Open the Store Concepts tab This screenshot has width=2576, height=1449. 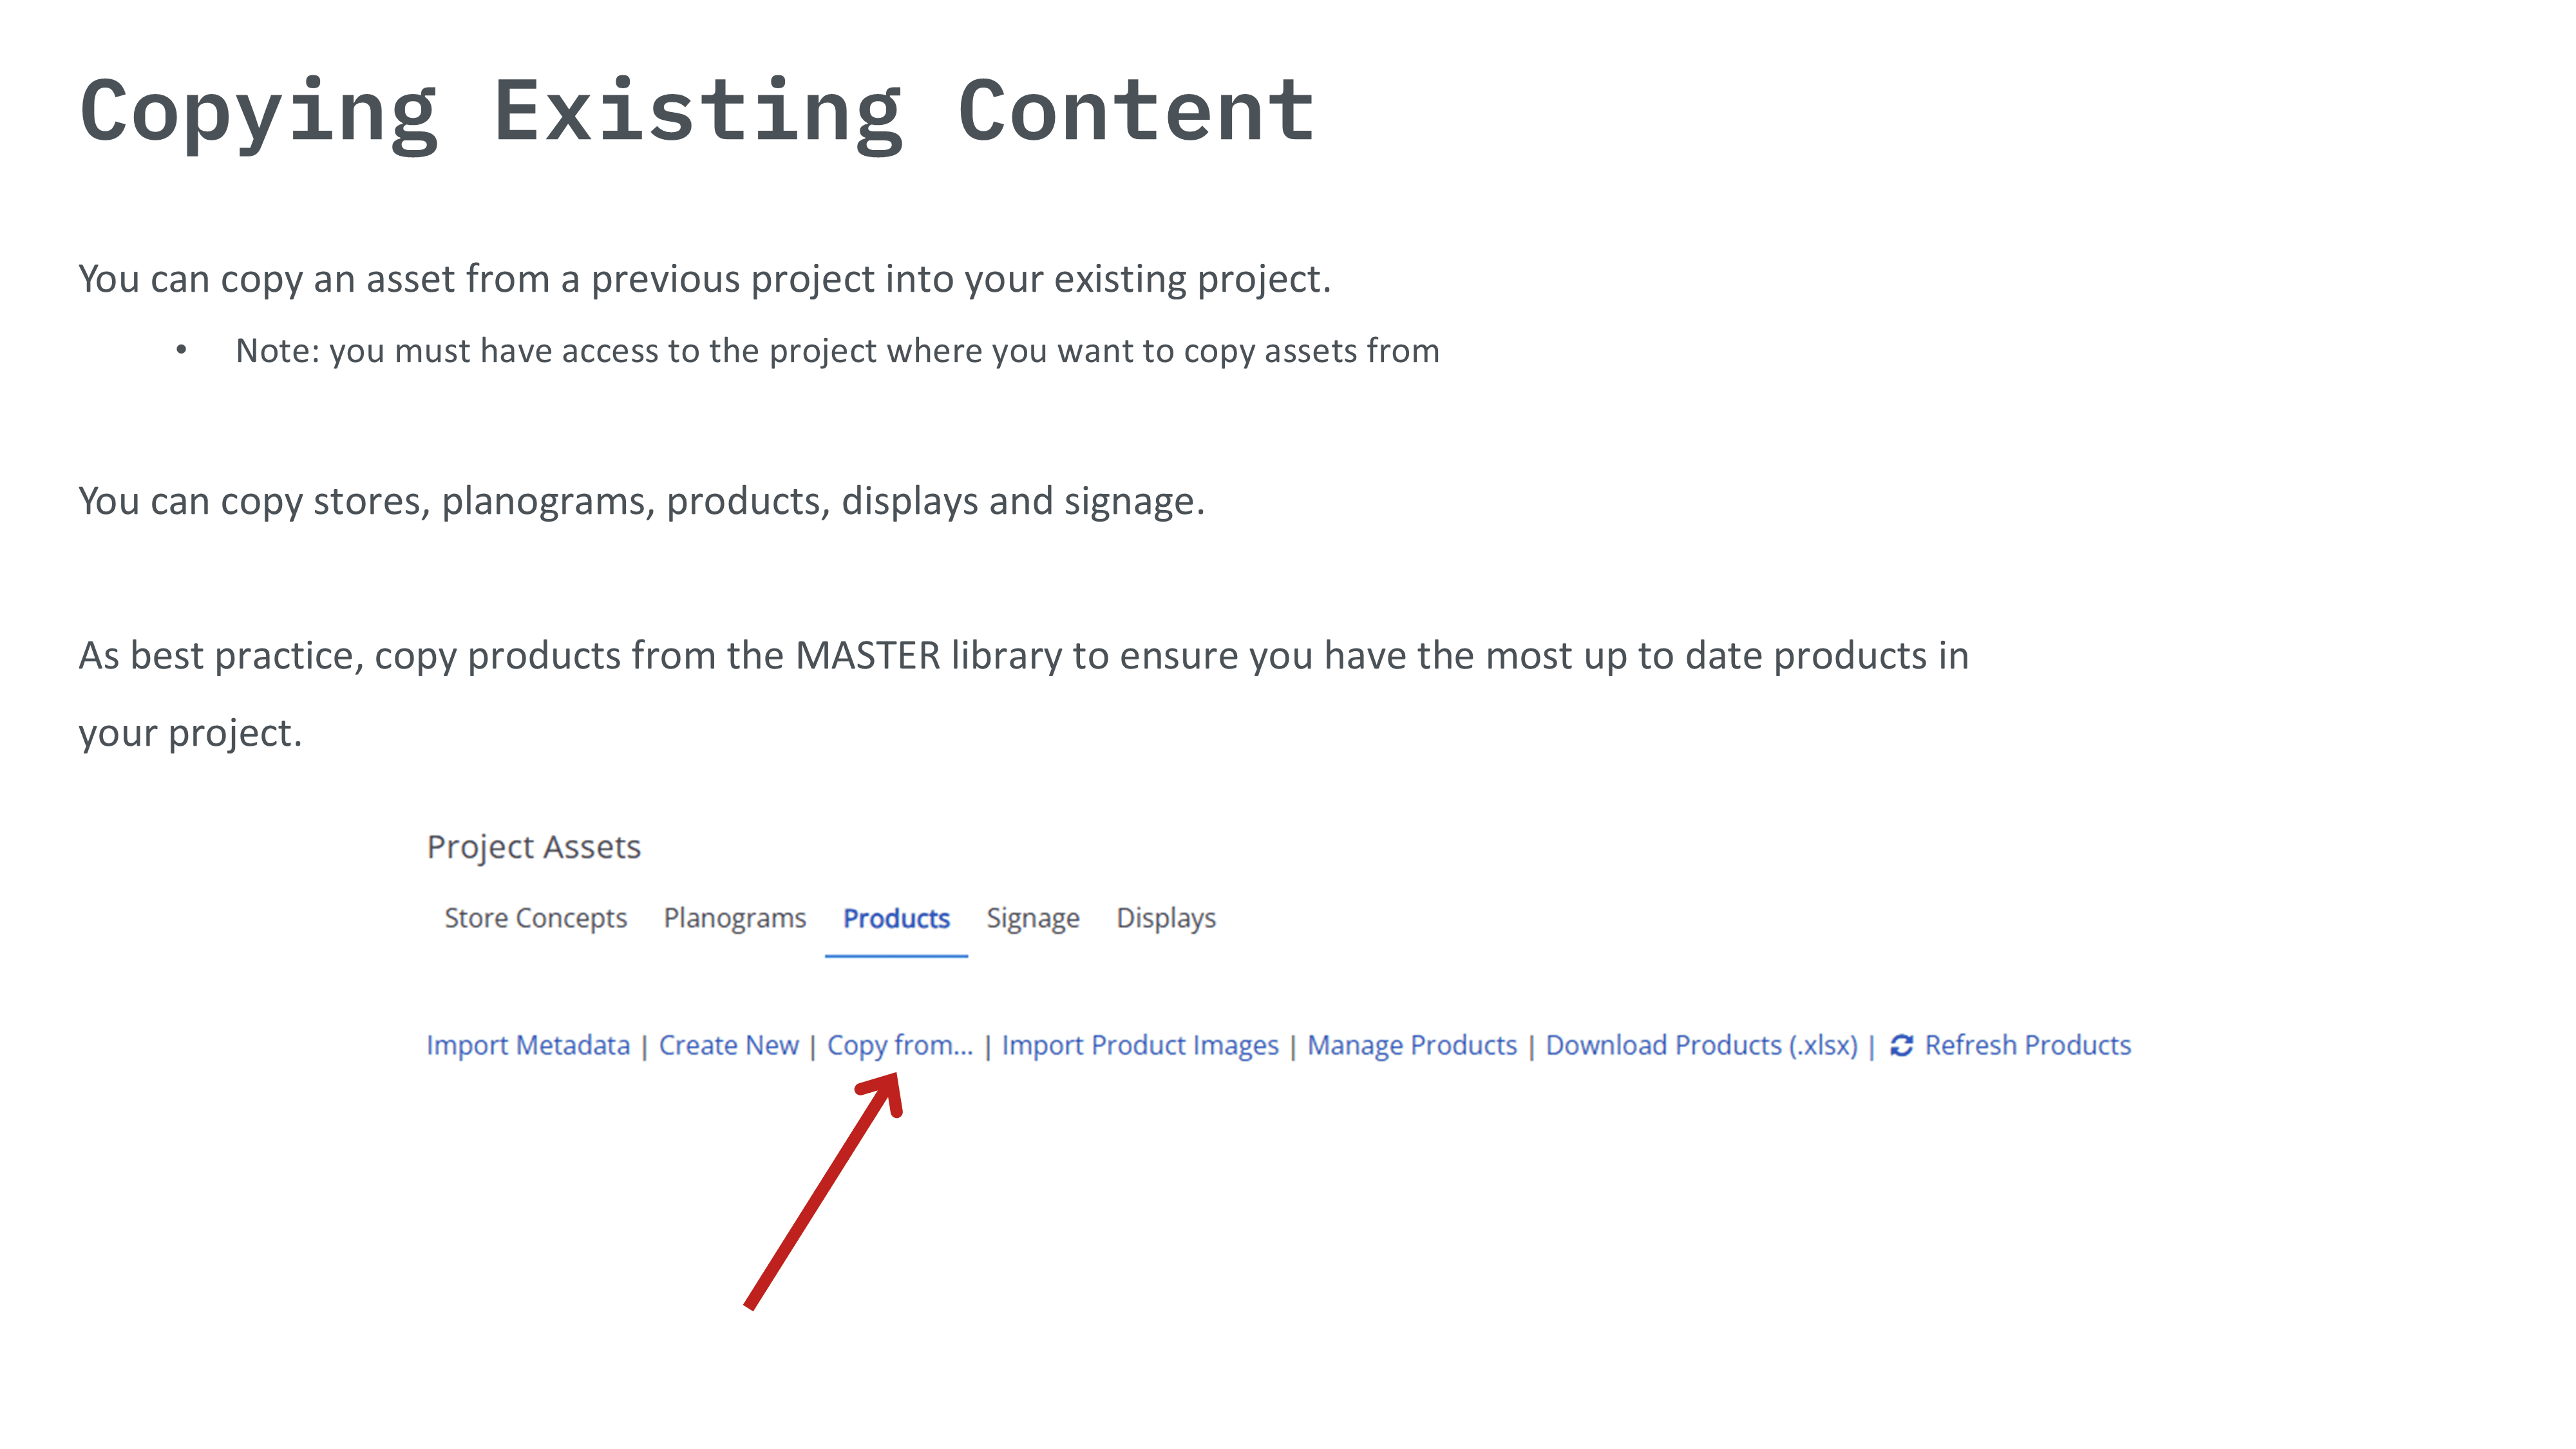tap(535, 918)
